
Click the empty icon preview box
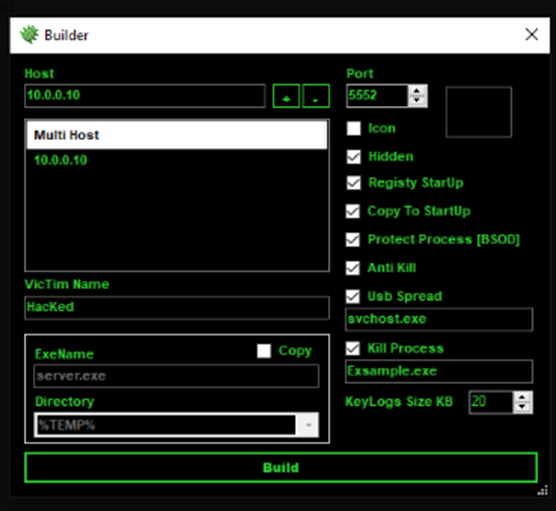478,112
